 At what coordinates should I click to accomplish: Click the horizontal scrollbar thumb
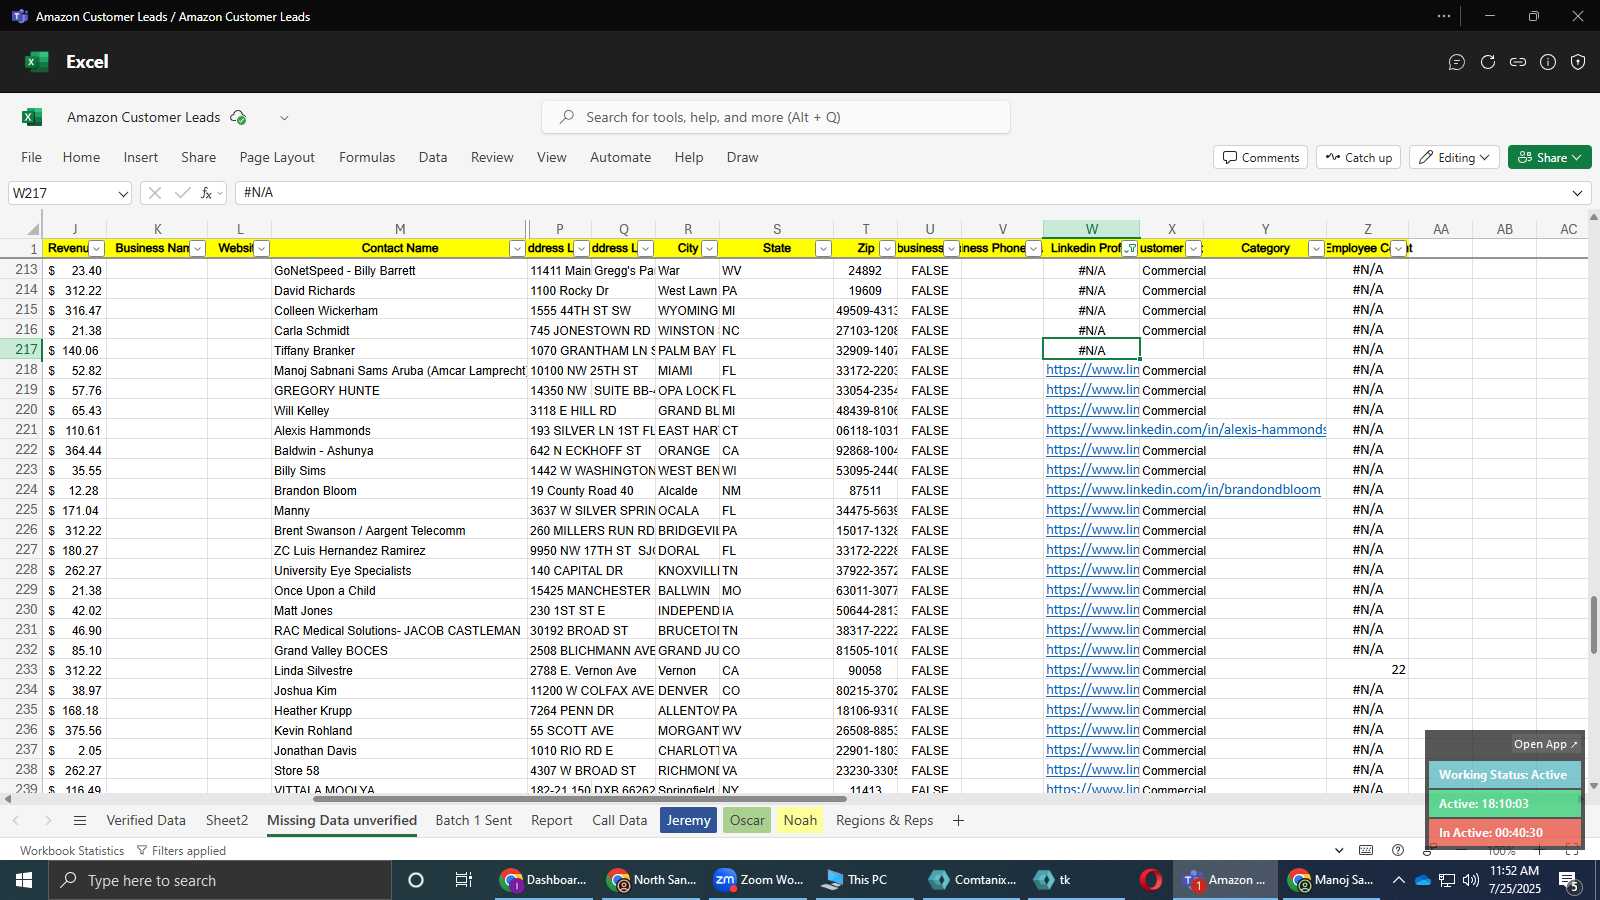pyautogui.click(x=580, y=799)
